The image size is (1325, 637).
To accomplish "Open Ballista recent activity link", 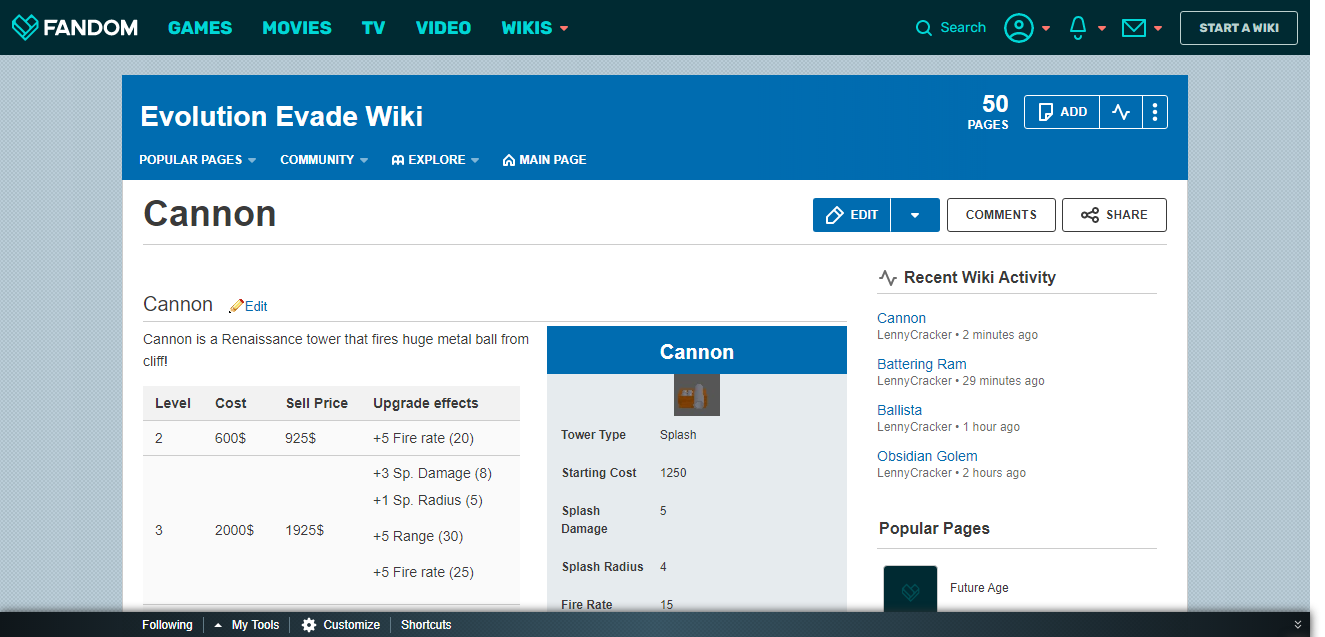I will click(x=899, y=410).
